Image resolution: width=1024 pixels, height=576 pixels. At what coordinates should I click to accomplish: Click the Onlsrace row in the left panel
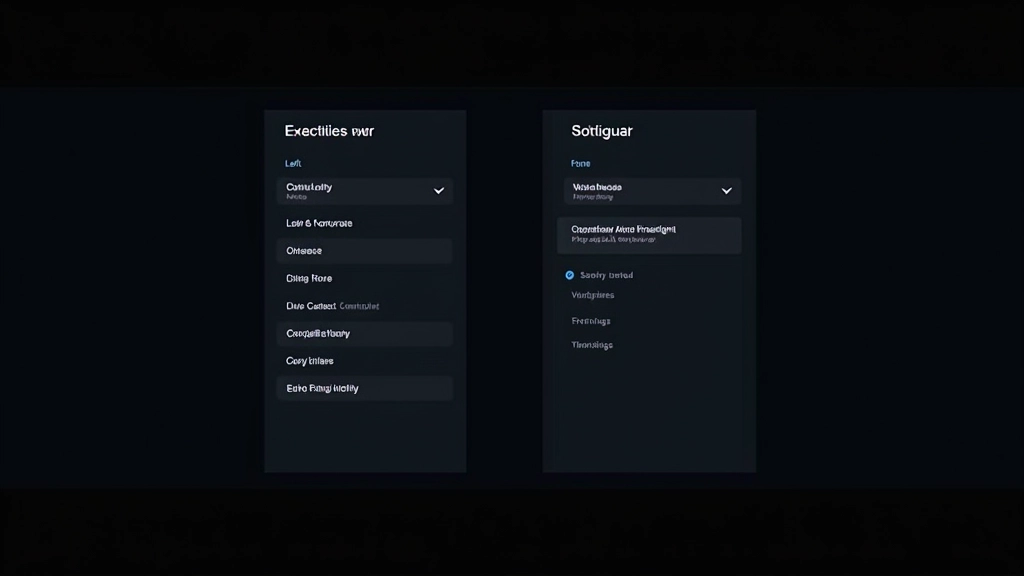(x=364, y=250)
